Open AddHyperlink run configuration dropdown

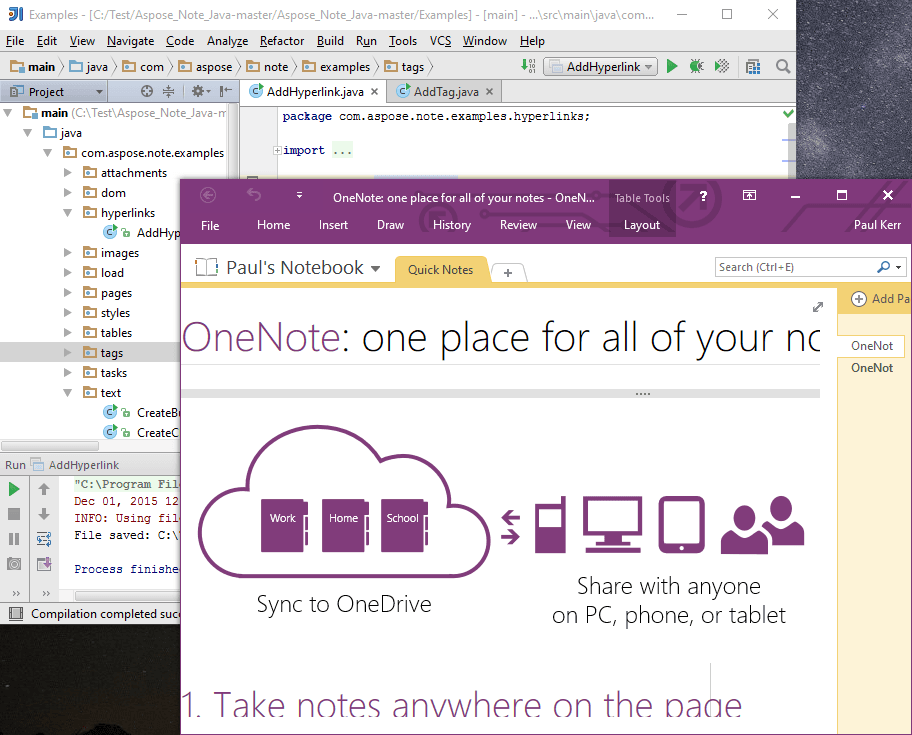click(600, 67)
